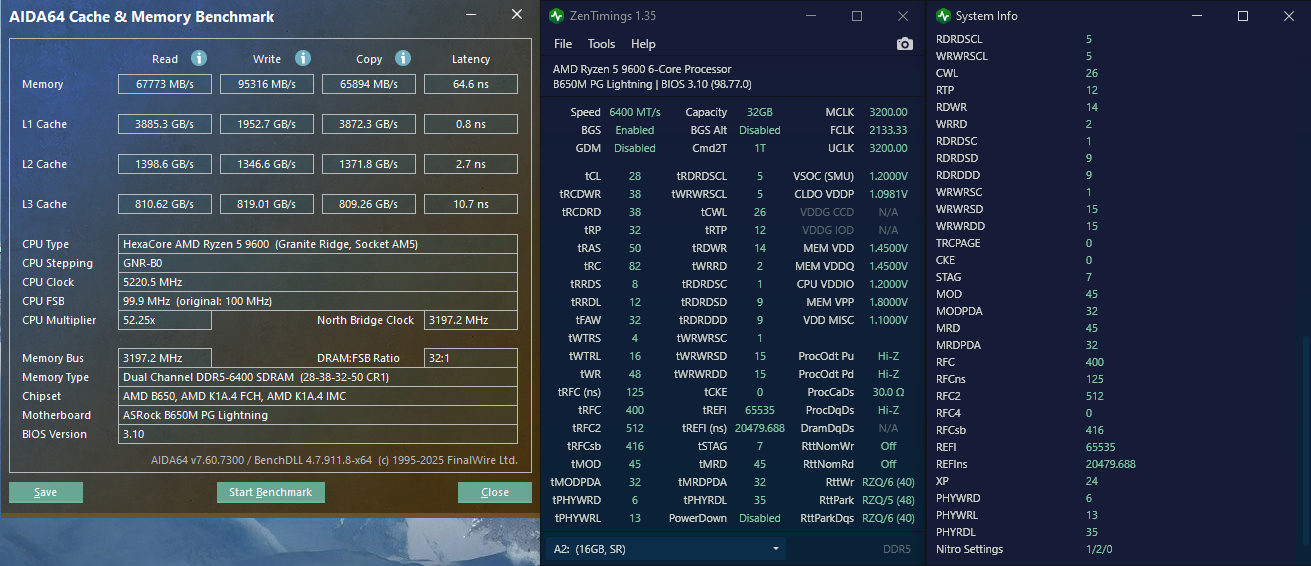Image resolution: width=1311 pixels, height=566 pixels.
Task: Click the MEM VPP 1.8000V value
Action: click(x=888, y=302)
